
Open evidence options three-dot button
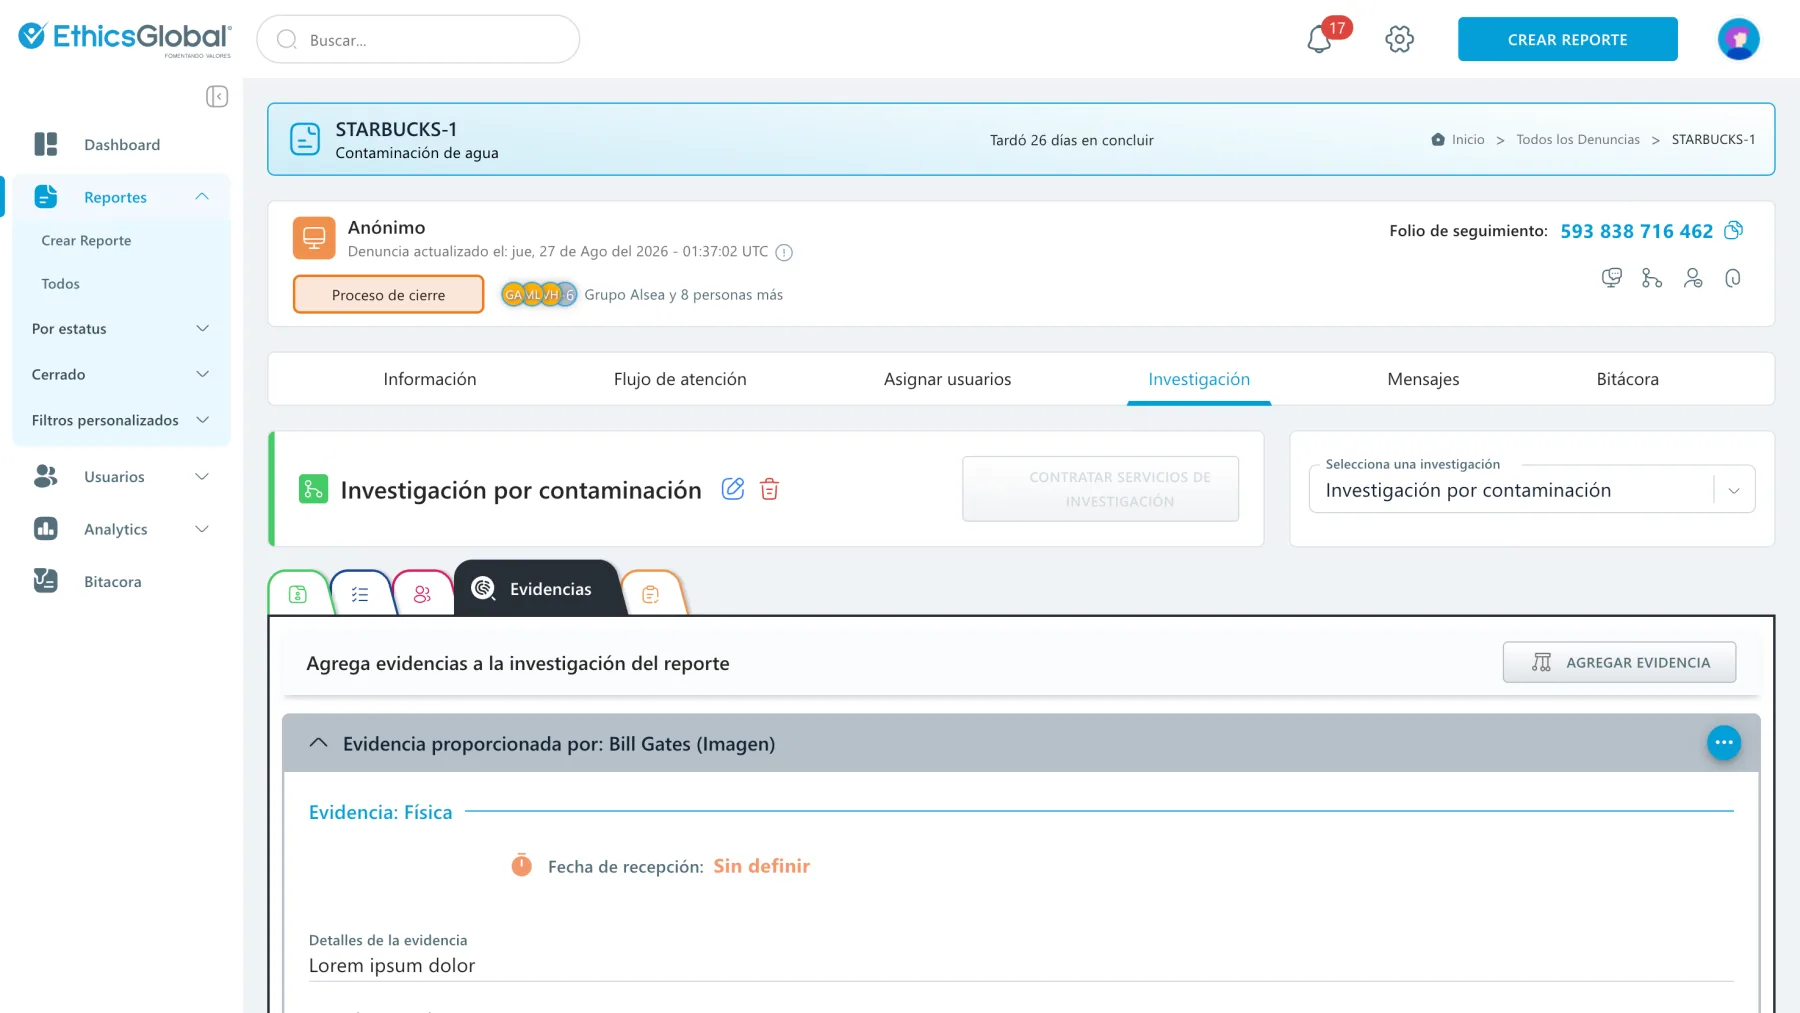coord(1724,742)
